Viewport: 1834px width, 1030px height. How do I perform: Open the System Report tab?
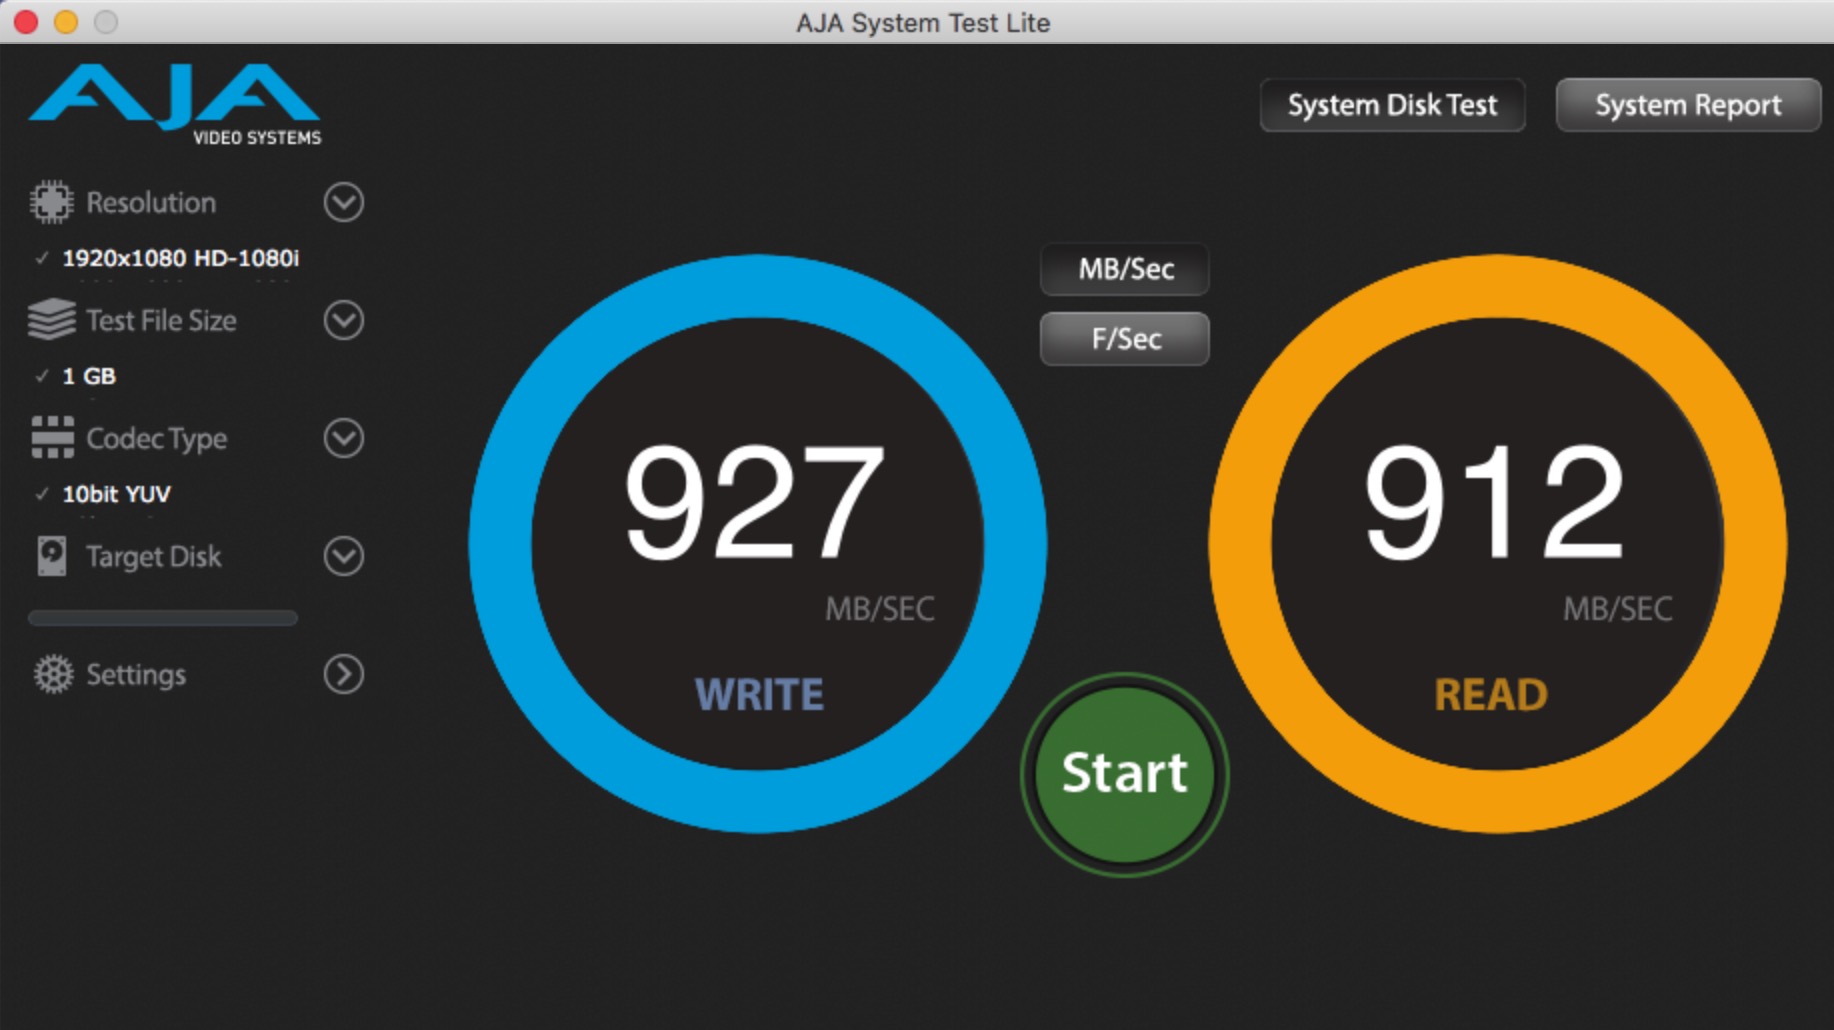tap(1688, 105)
